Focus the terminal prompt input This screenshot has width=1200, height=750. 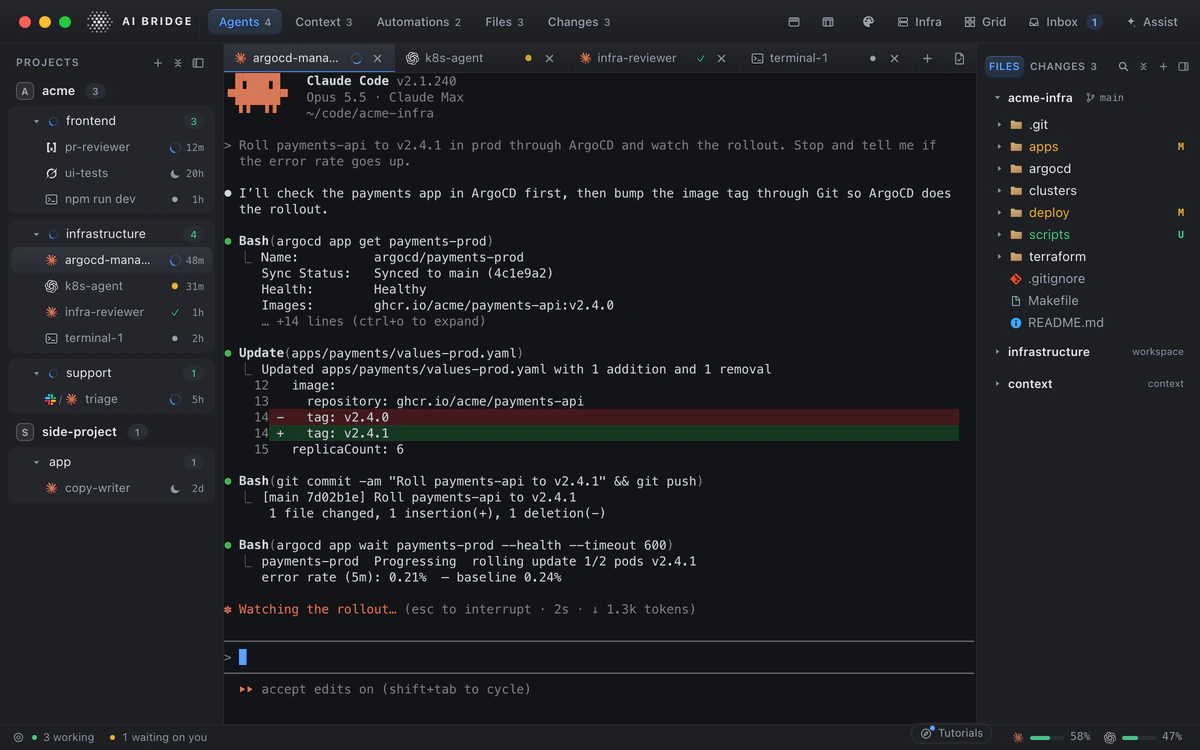(599, 657)
